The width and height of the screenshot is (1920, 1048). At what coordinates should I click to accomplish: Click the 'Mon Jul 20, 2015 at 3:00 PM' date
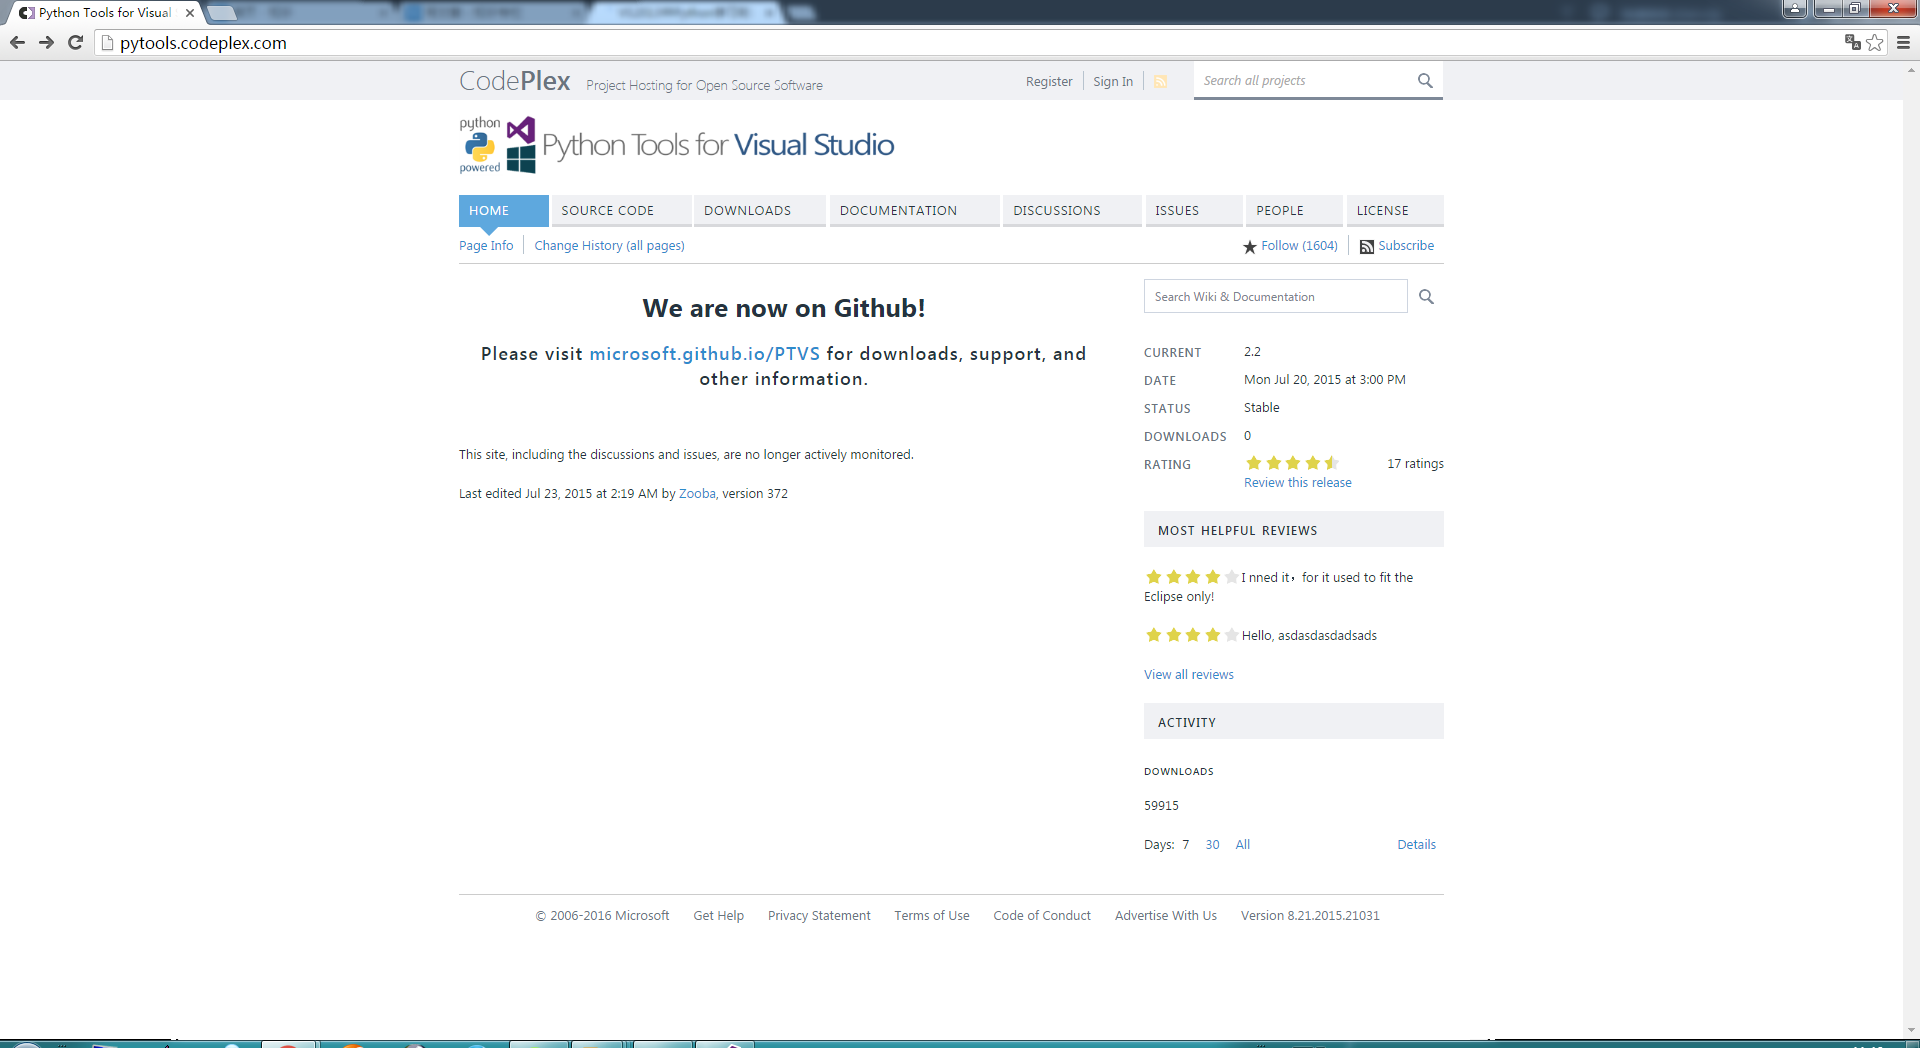click(1325, 380)
